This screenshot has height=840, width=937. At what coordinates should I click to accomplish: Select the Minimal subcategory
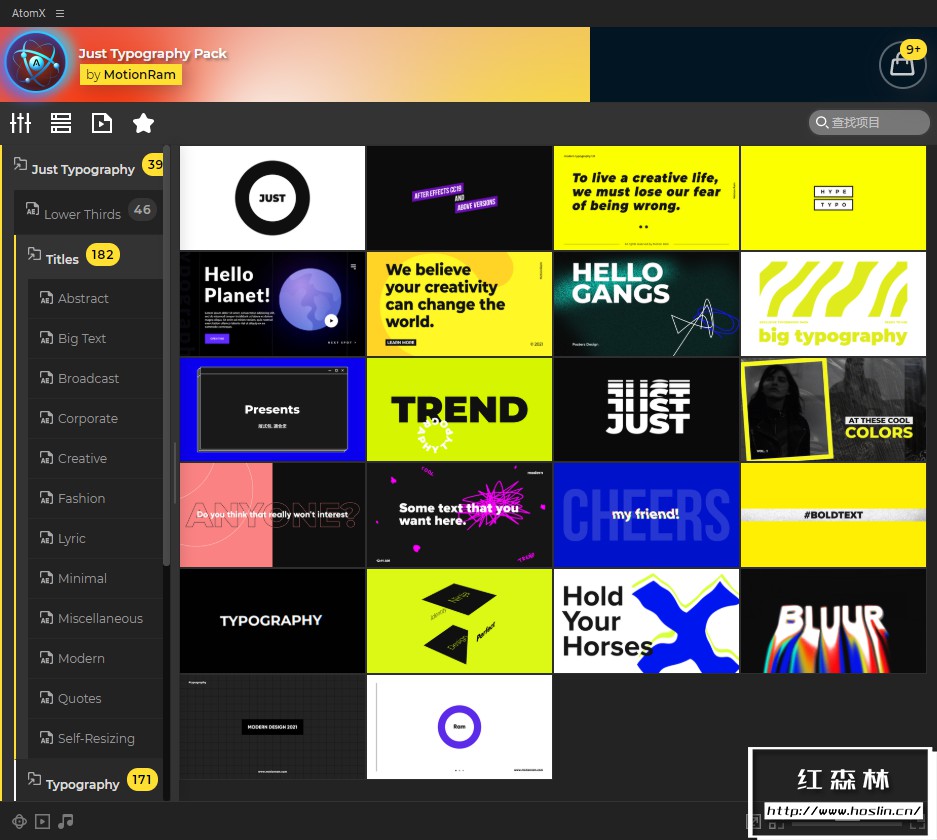coord(96,578)
